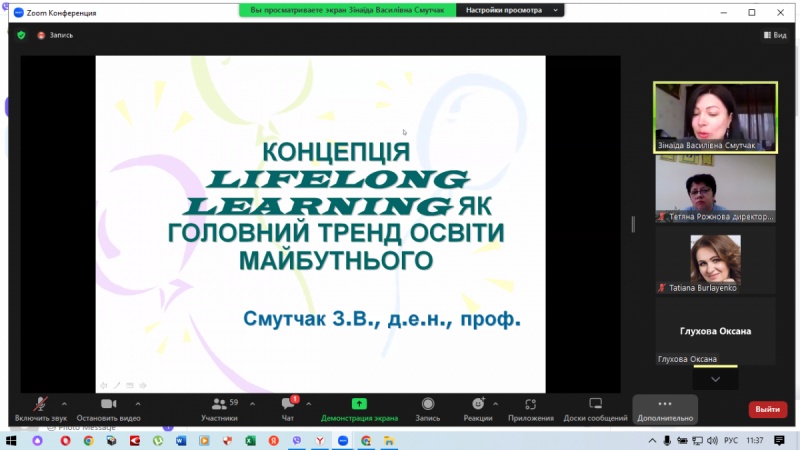The height and width of the screenshot is (450, 800).
Task: Select Зінаїда Василівна Смутчак video thumbnail
Action: pyautogui.click(x=715, y=117)
